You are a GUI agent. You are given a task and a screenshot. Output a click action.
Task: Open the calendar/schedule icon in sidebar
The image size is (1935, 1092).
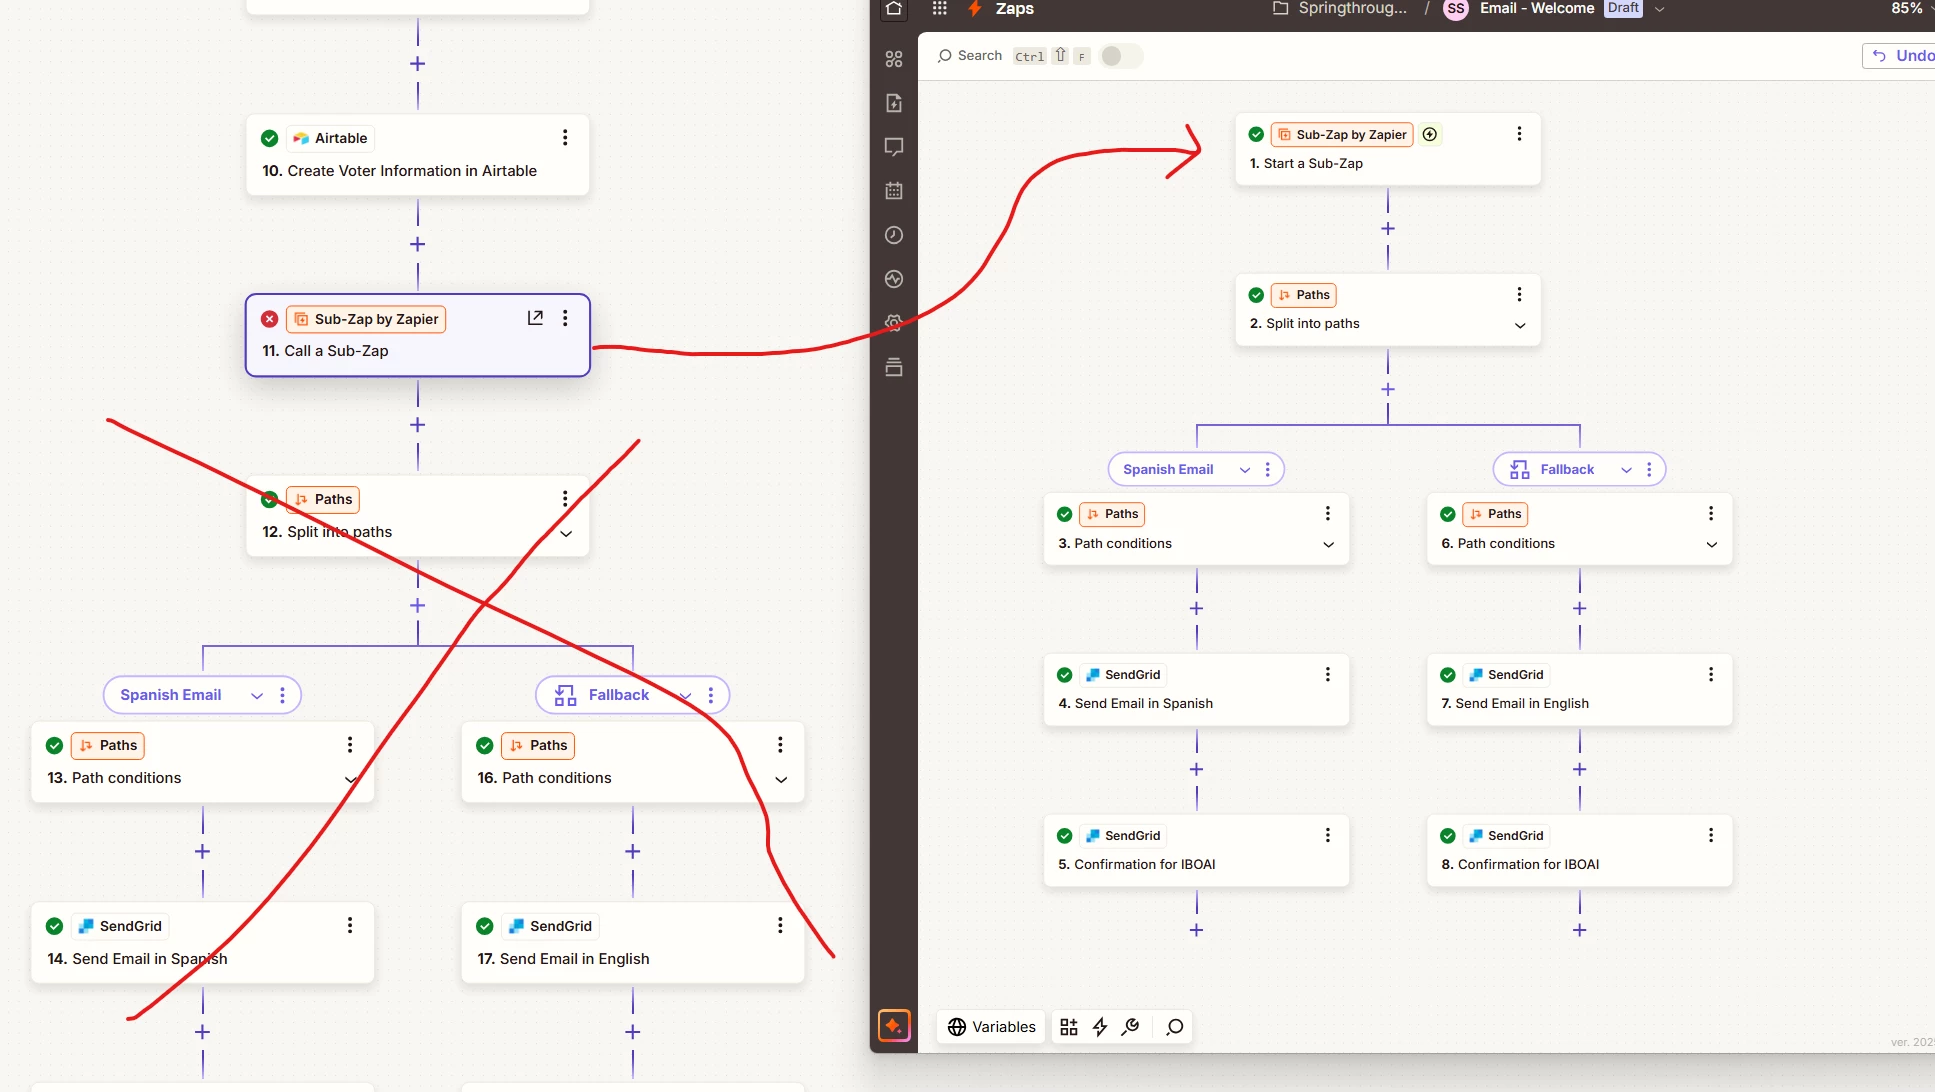pyautogui.click(x=894, y=191)
